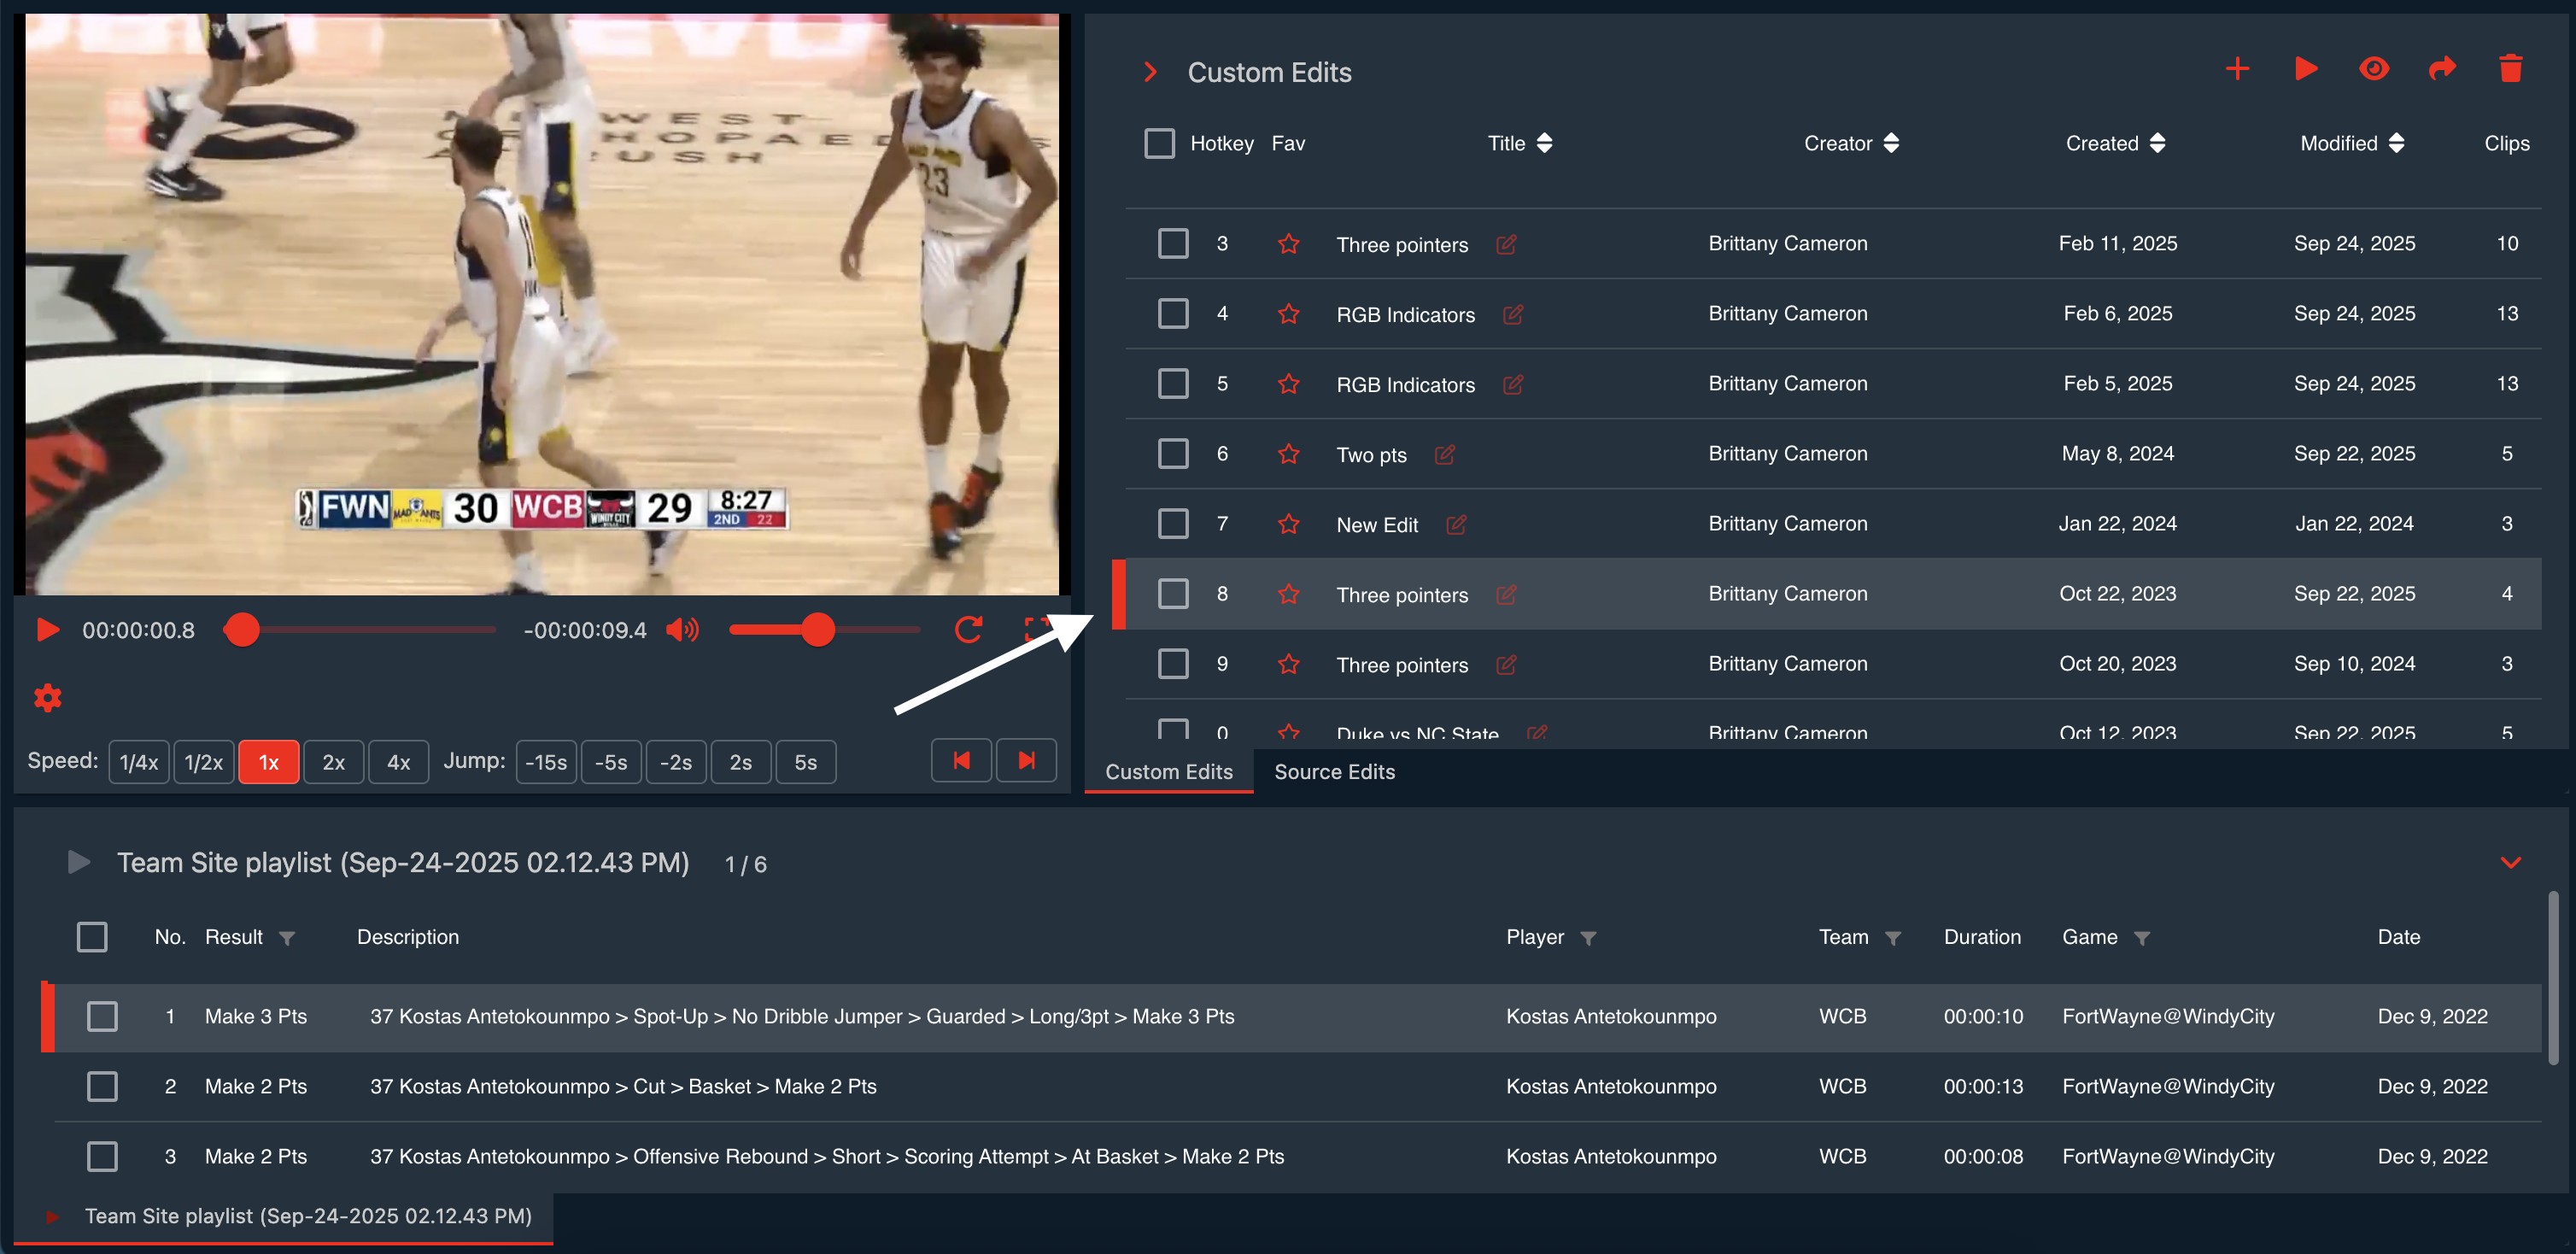This screenshot has width=2576, height=1254.
Task: Switch to the Source Edits tab
Action: coord(1334,772)
